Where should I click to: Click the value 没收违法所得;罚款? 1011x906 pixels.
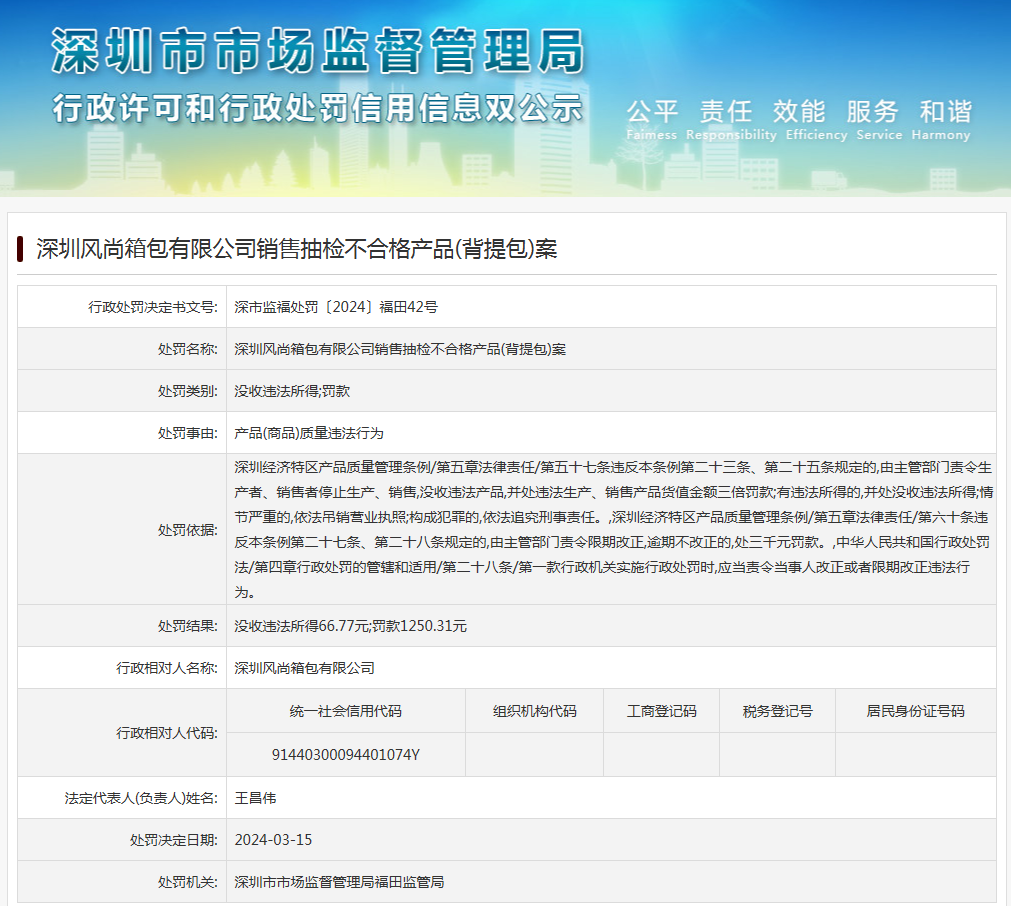point(292,391)
